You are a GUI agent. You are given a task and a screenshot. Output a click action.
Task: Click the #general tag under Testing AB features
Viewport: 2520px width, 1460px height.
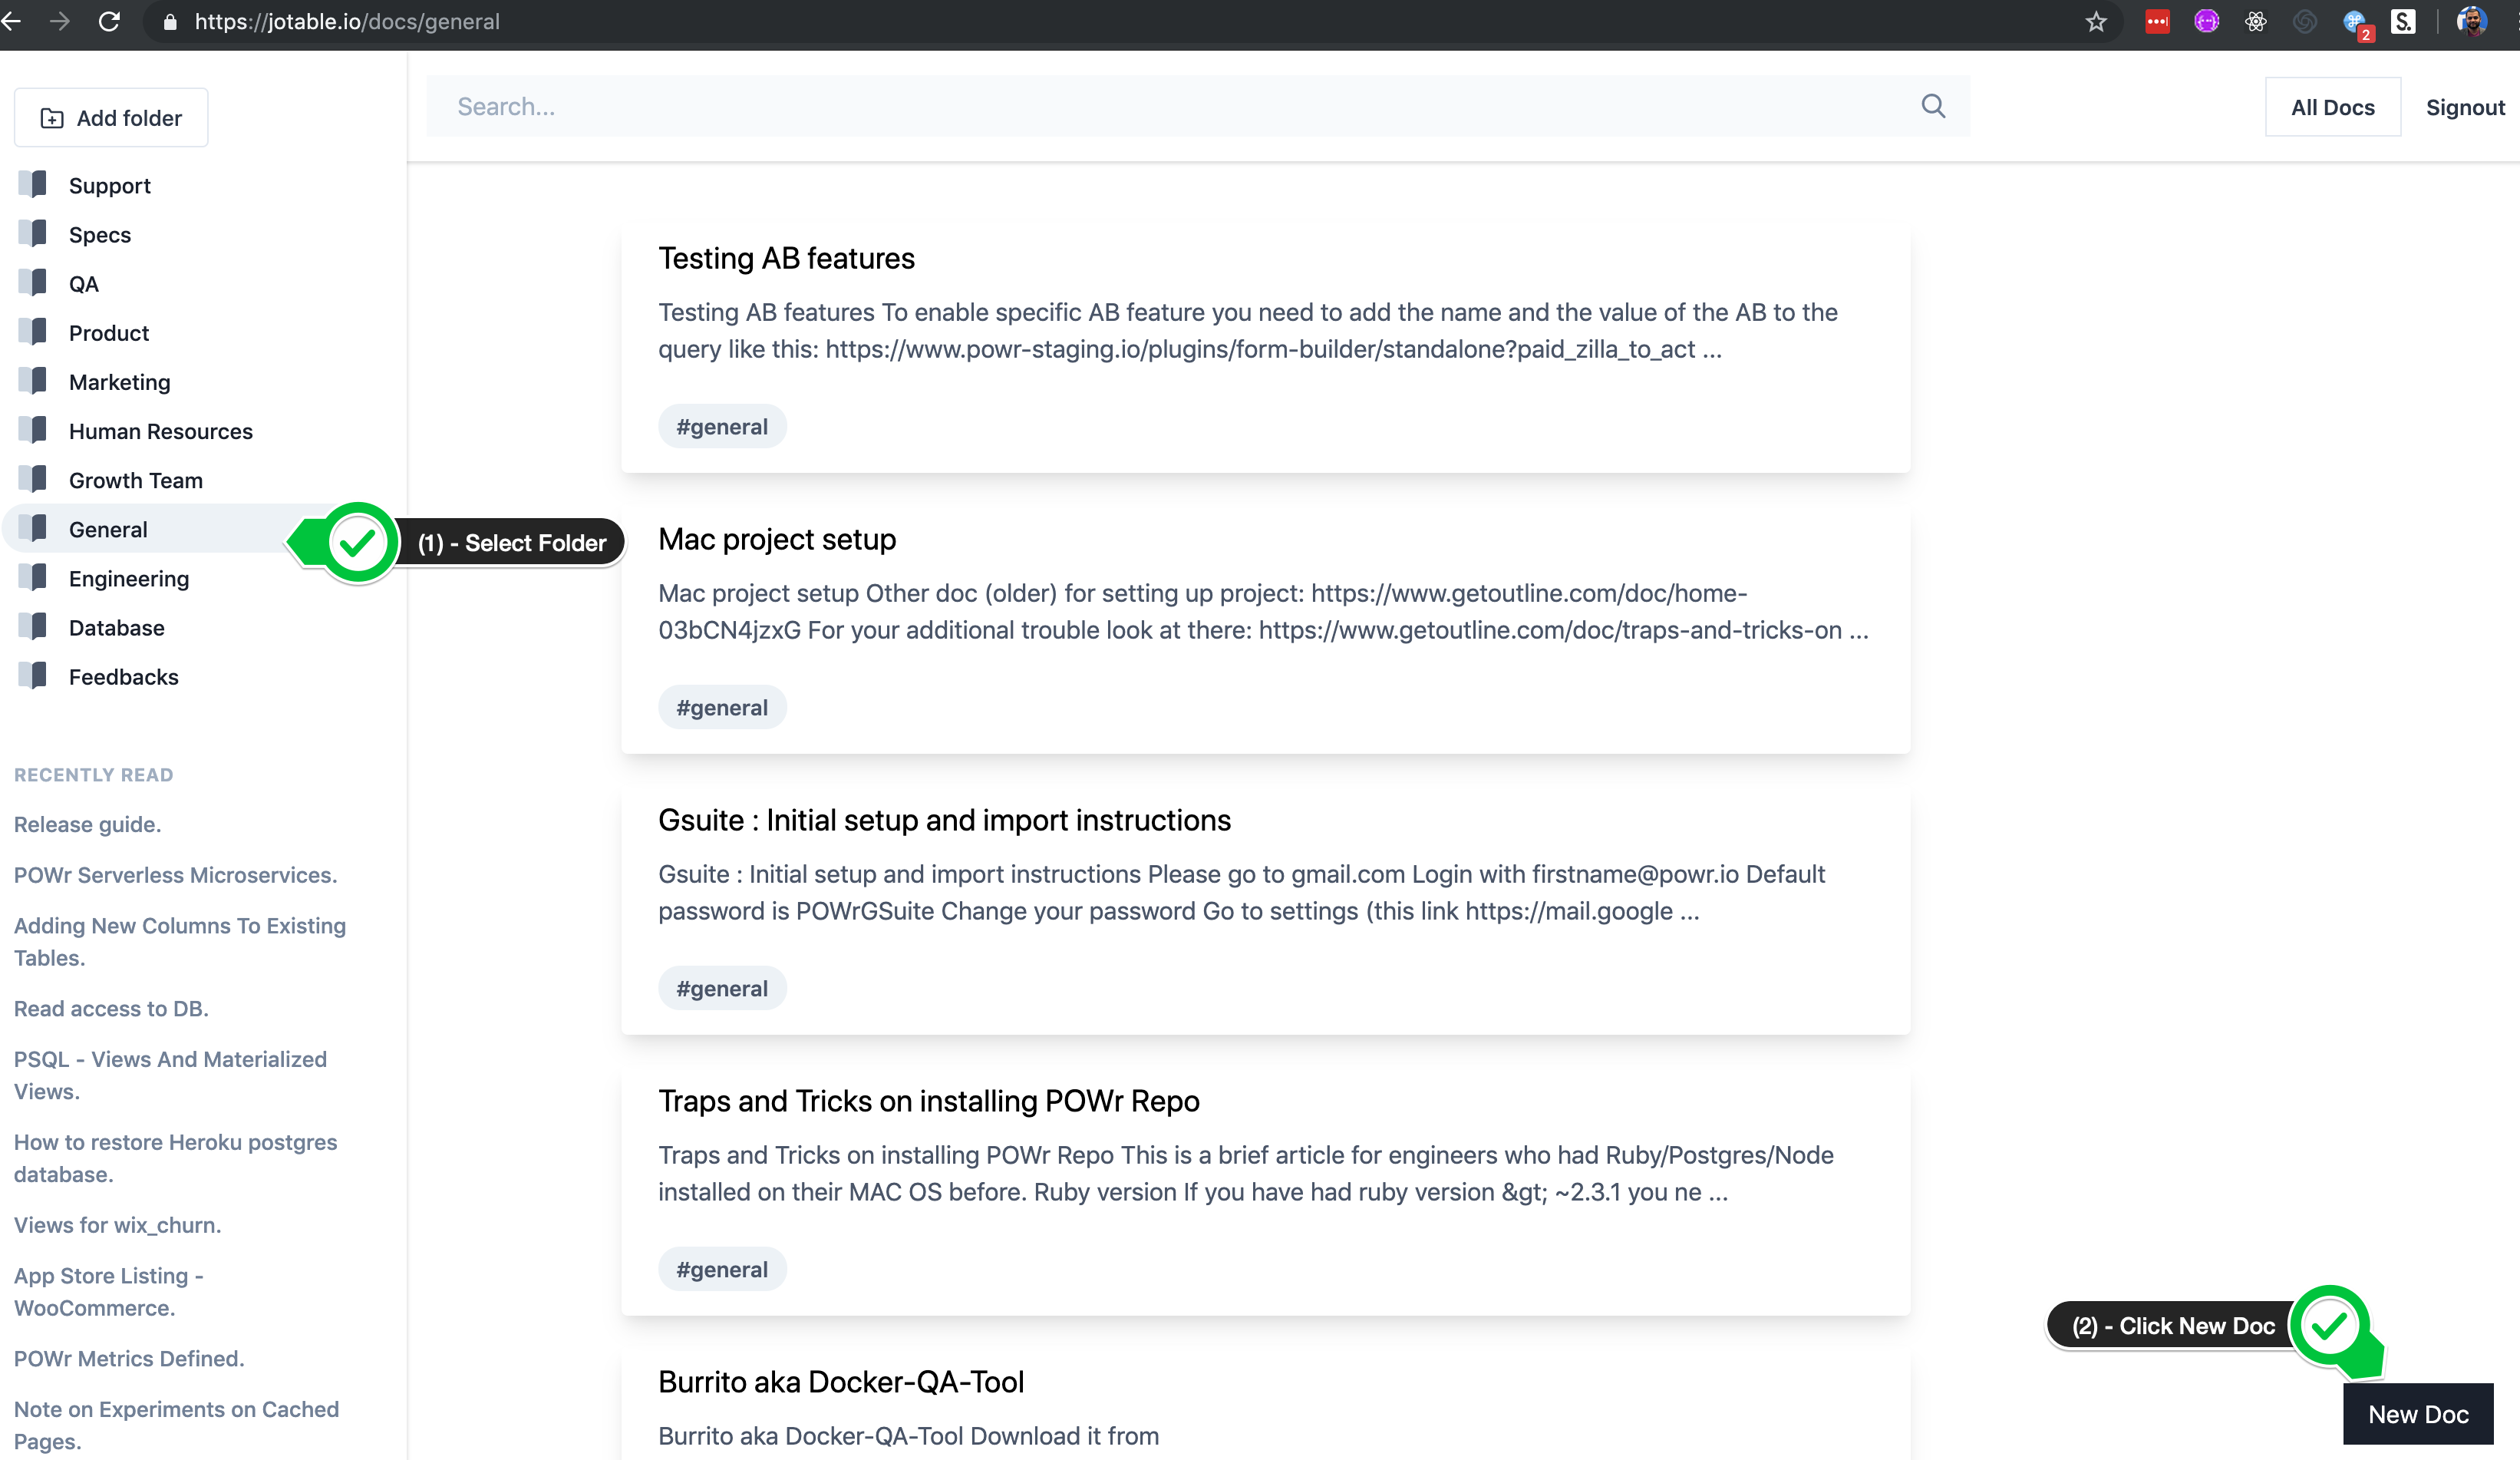pyautogui.click(x=721, y=427)
